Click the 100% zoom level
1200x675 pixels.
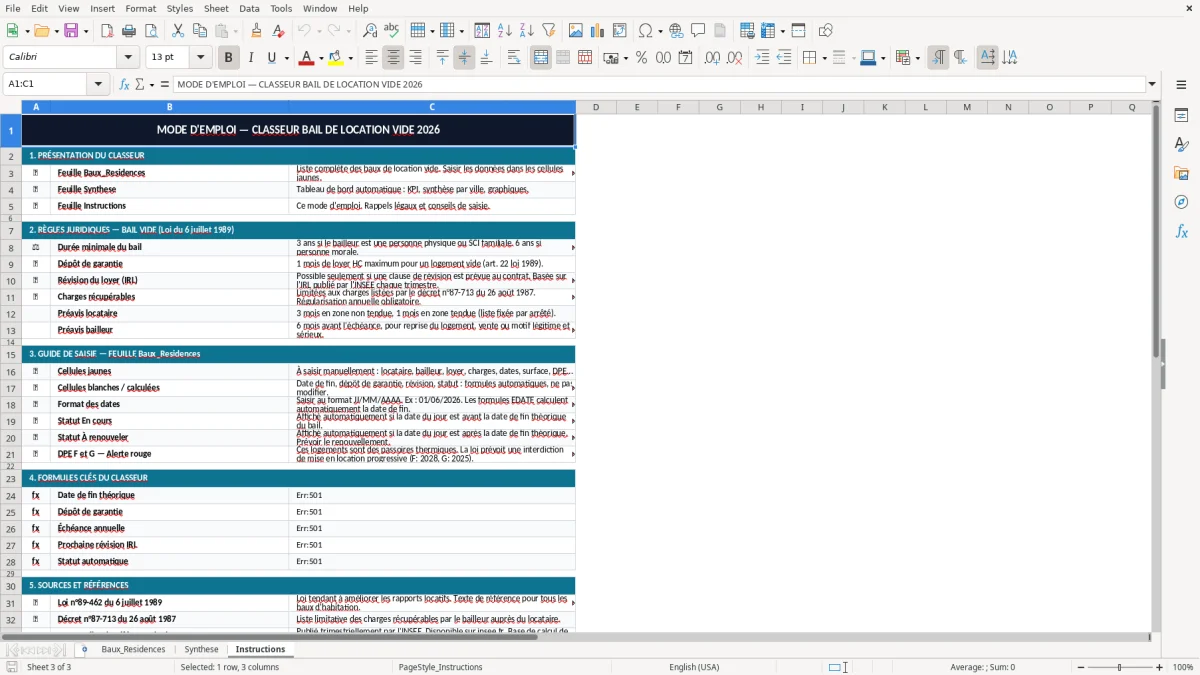pos(1183,667)
